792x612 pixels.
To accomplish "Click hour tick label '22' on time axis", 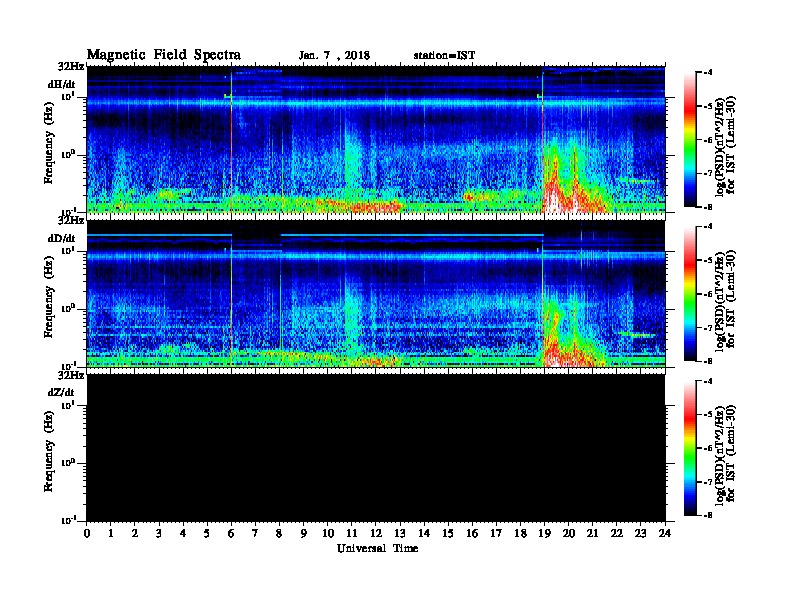I will 617,534.
